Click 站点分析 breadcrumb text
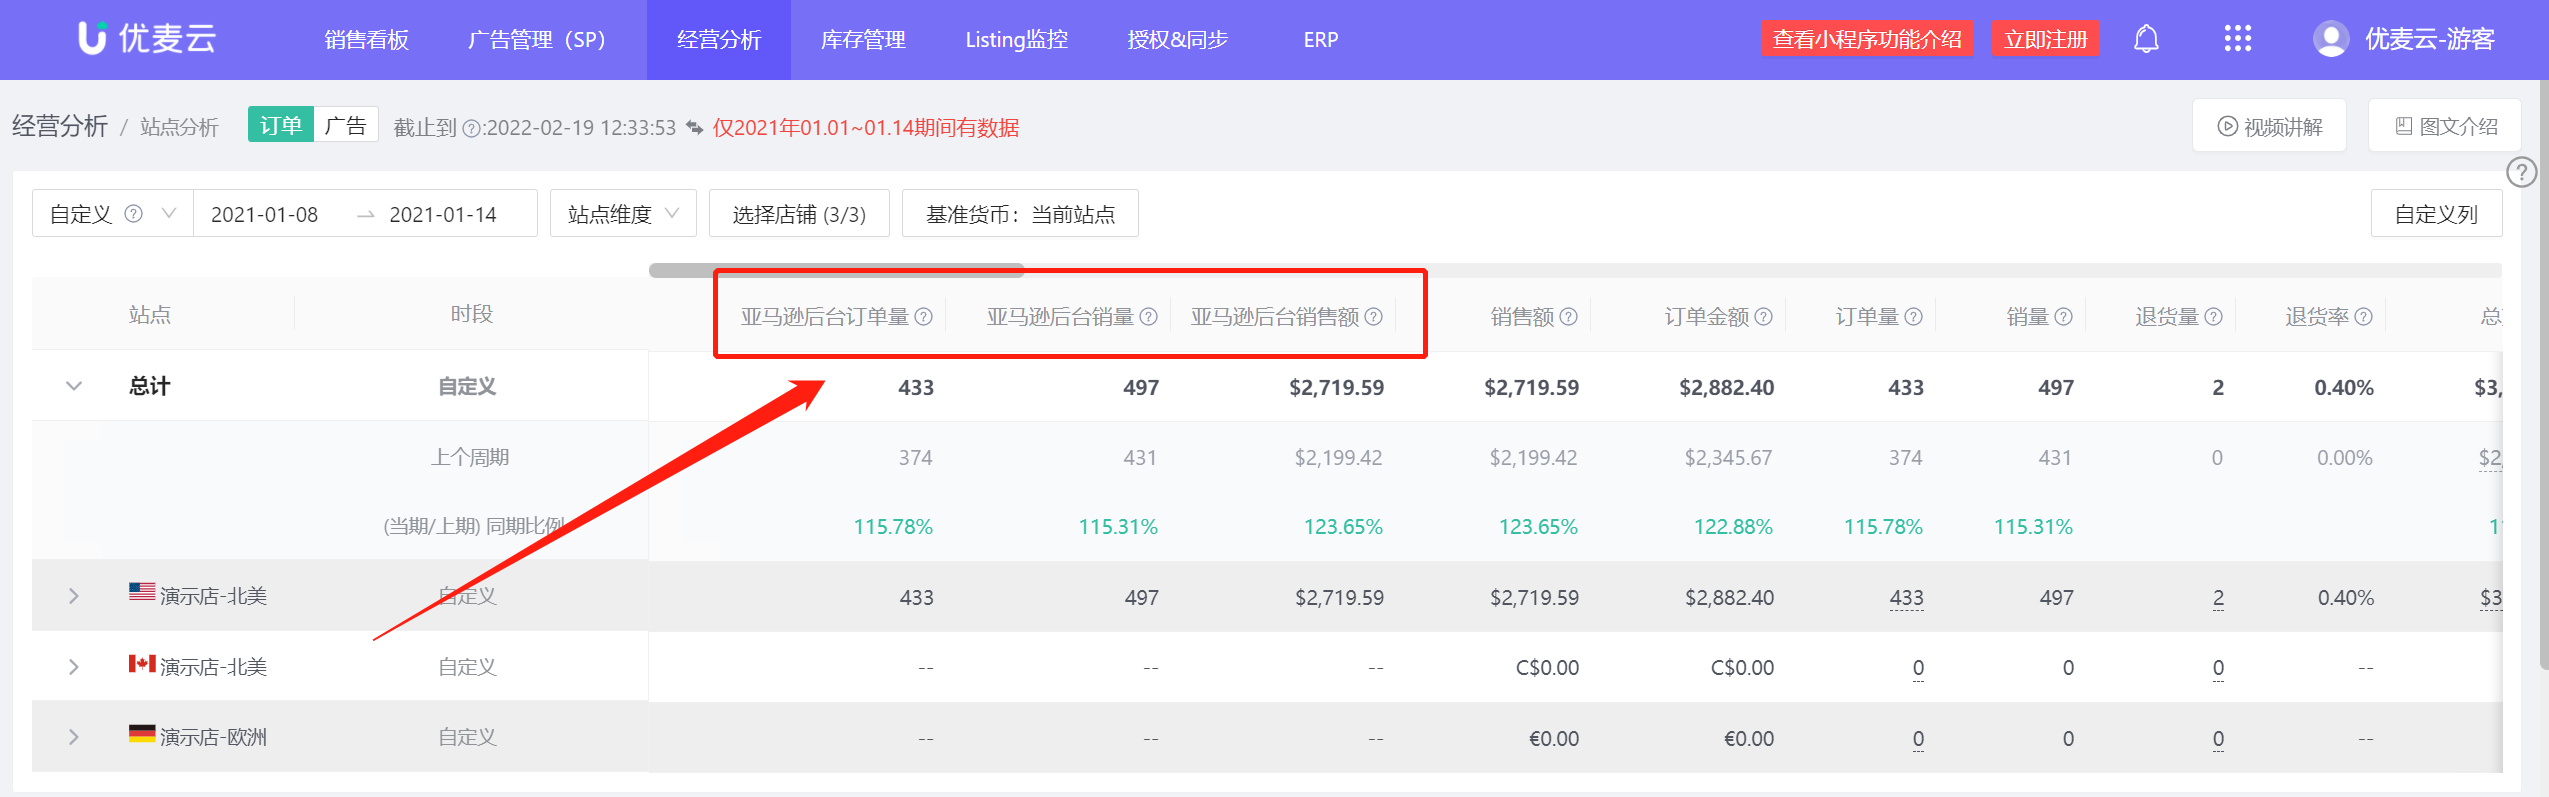 179,127
